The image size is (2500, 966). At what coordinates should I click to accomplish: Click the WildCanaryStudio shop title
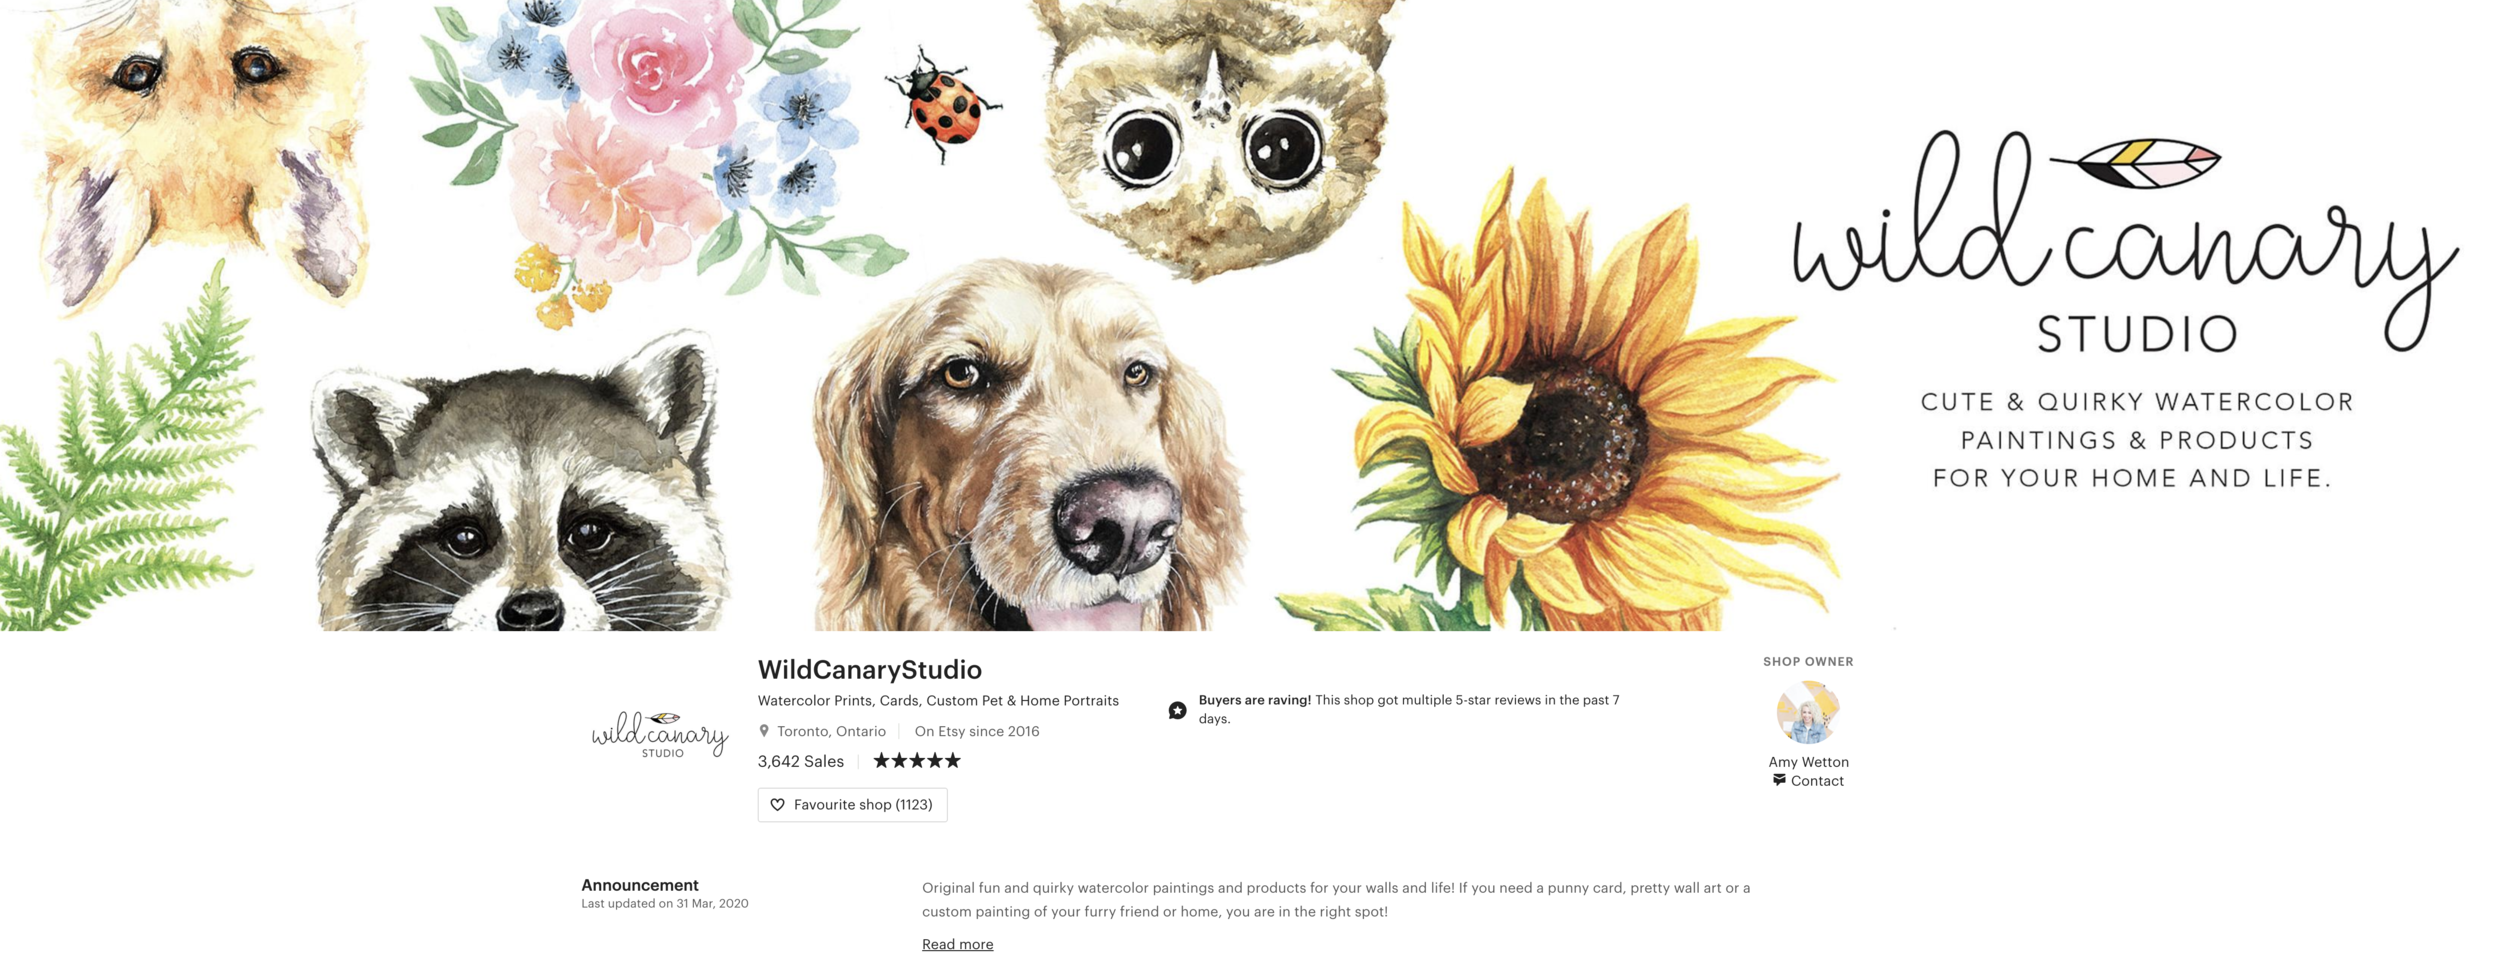pyautogui.click(x=869, y=669)
